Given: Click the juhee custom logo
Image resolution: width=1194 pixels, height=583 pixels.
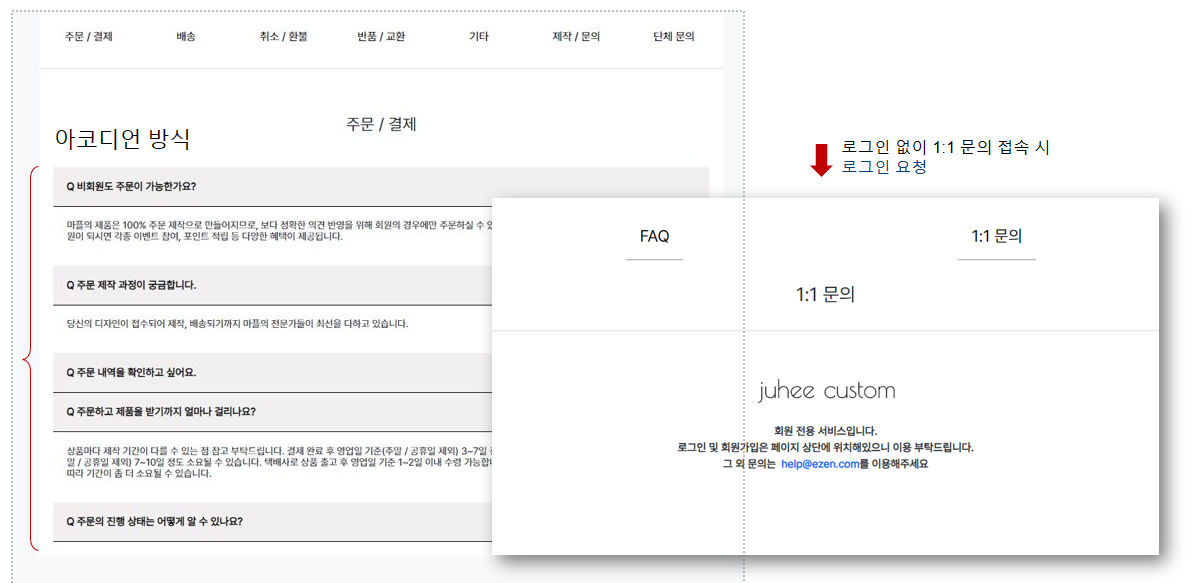Looking at the screenshot, I should coord(827,390).
